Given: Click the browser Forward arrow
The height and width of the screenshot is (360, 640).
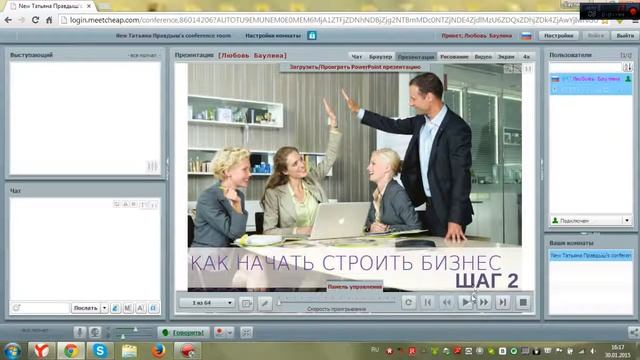Looking at the screenshot, I should (22, 20).
